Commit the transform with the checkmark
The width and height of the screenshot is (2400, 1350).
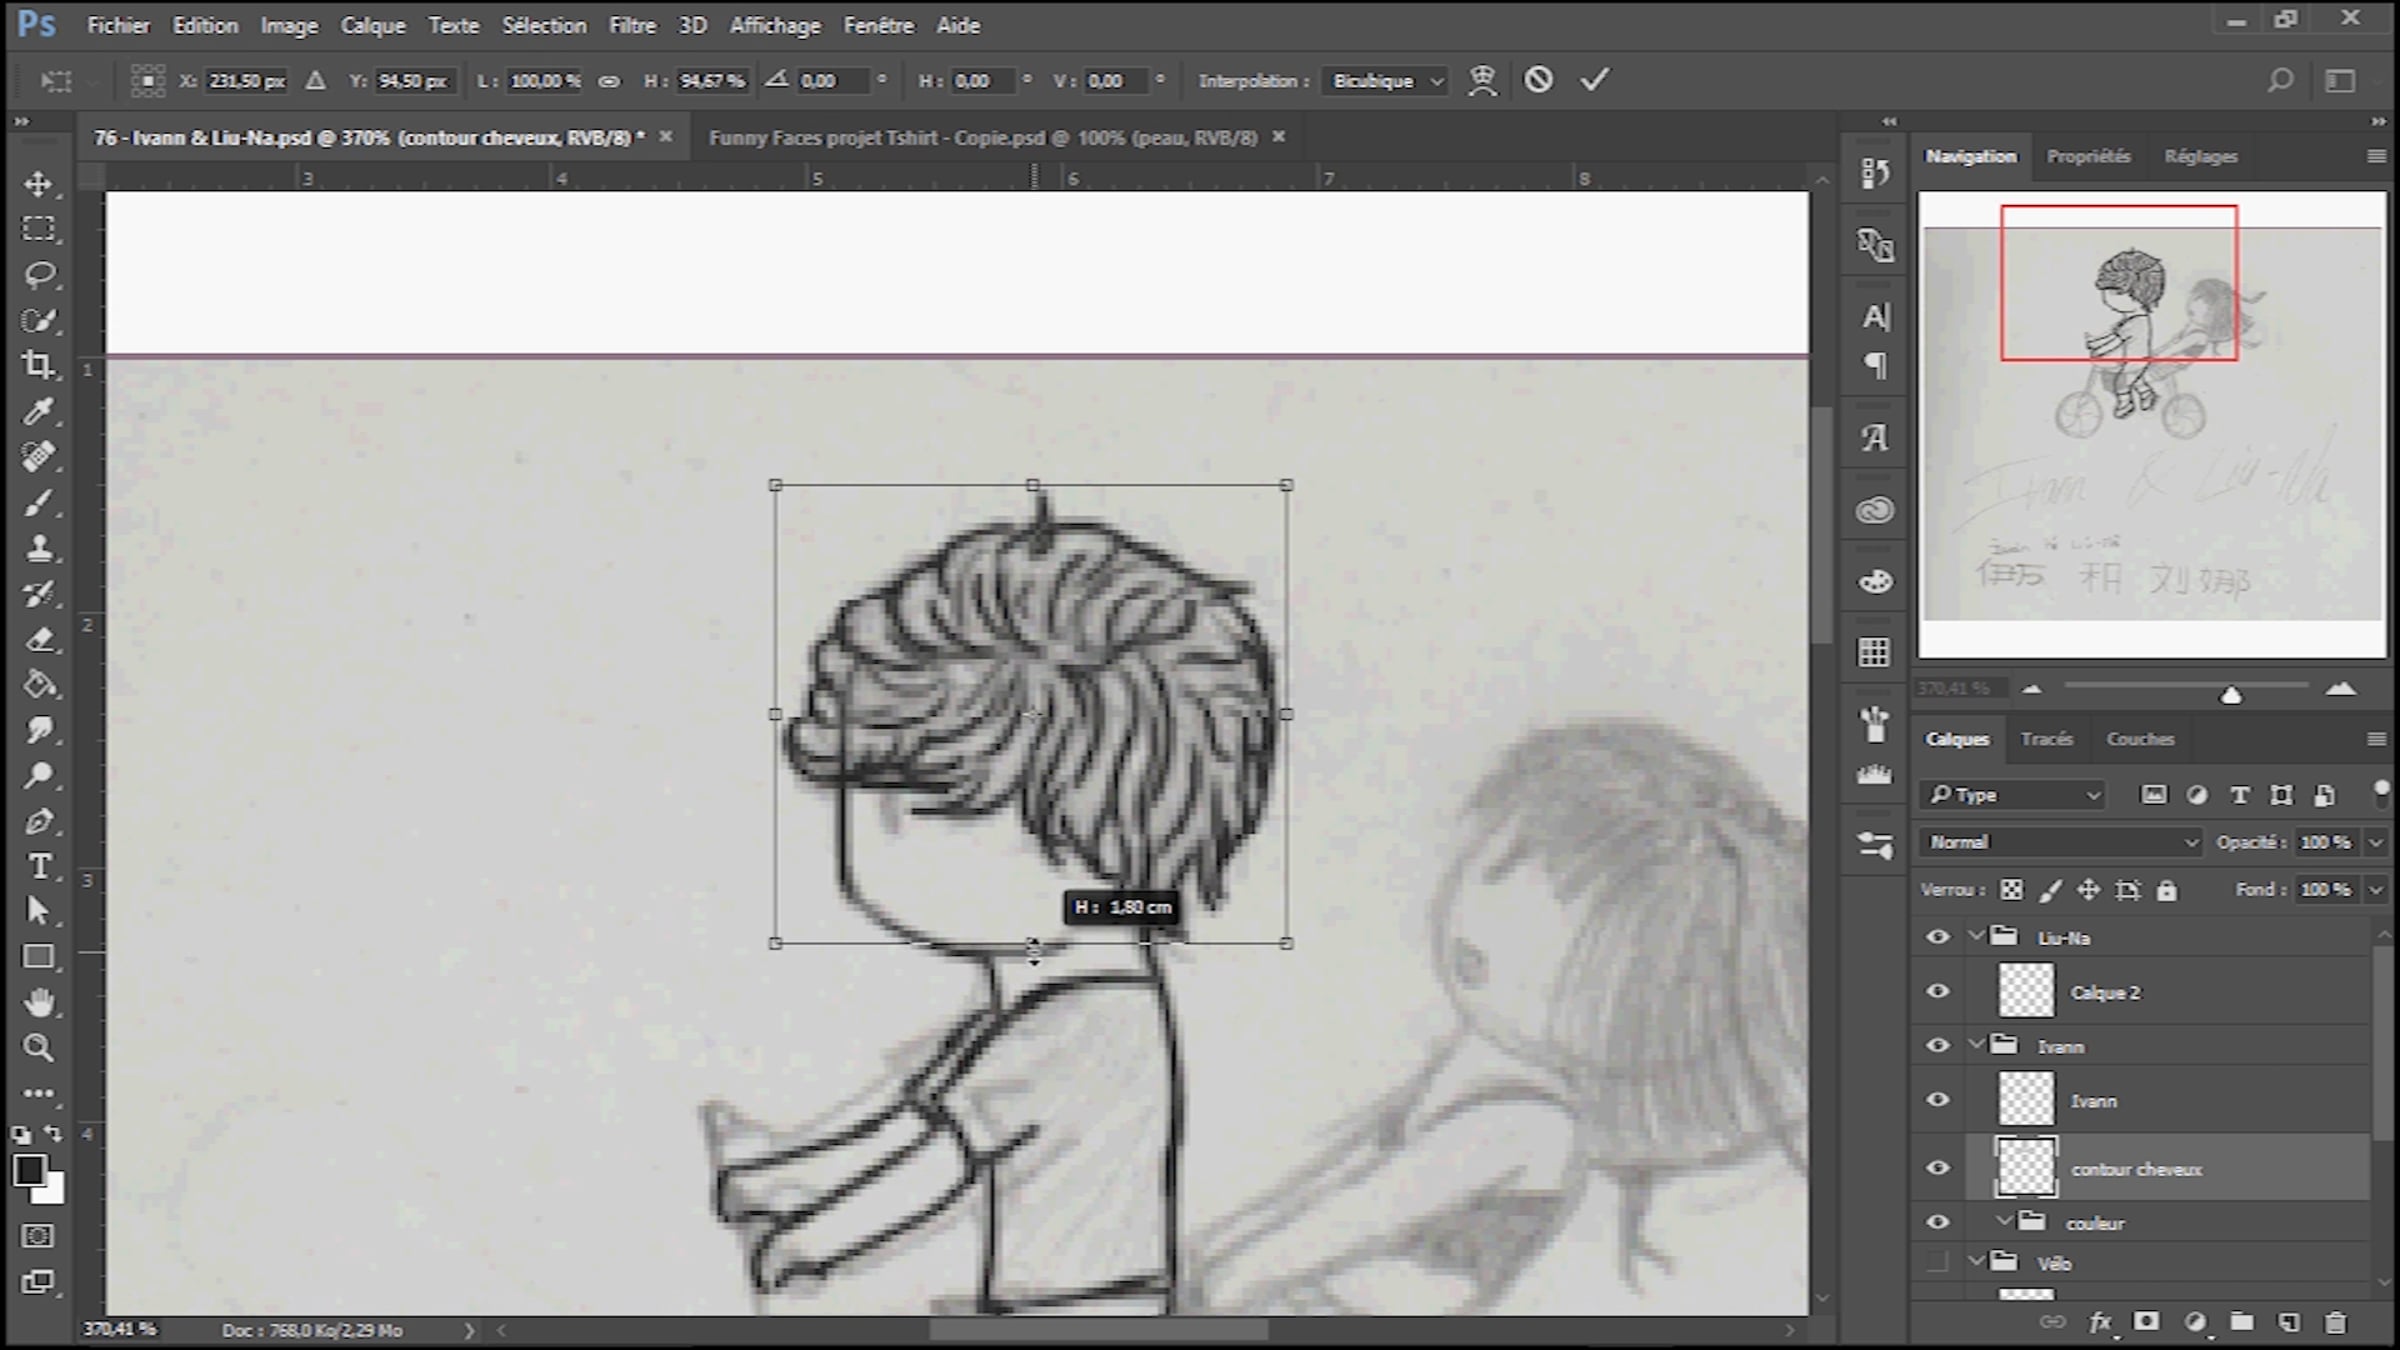[x=1594, y=80]
